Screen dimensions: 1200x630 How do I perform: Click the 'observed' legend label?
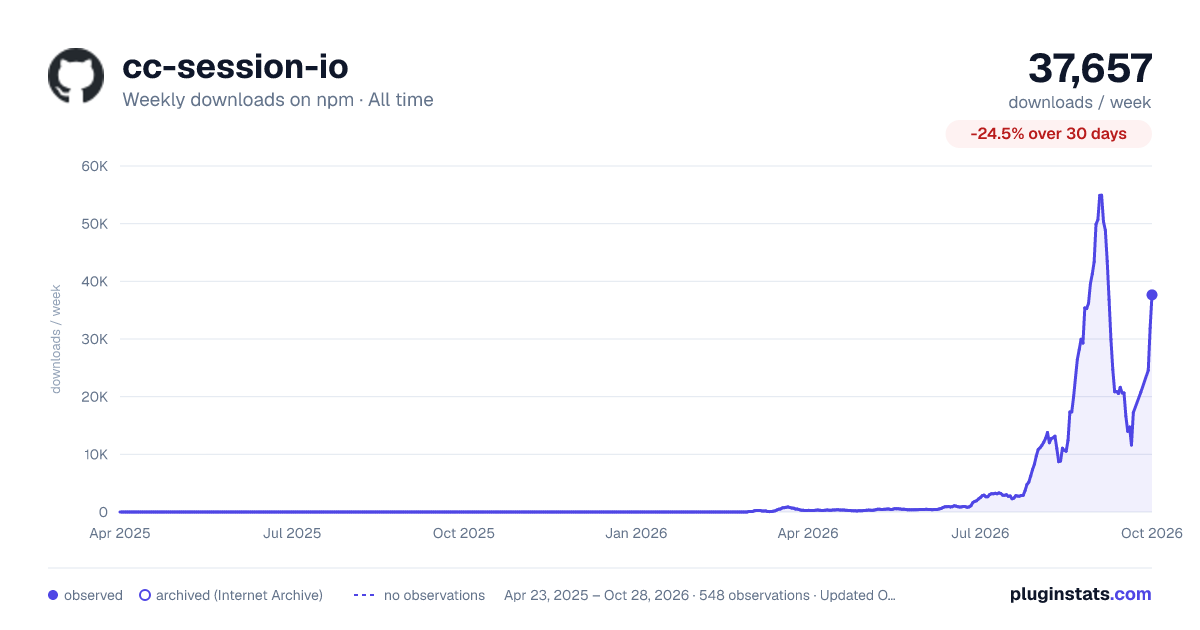pos(93,595)
